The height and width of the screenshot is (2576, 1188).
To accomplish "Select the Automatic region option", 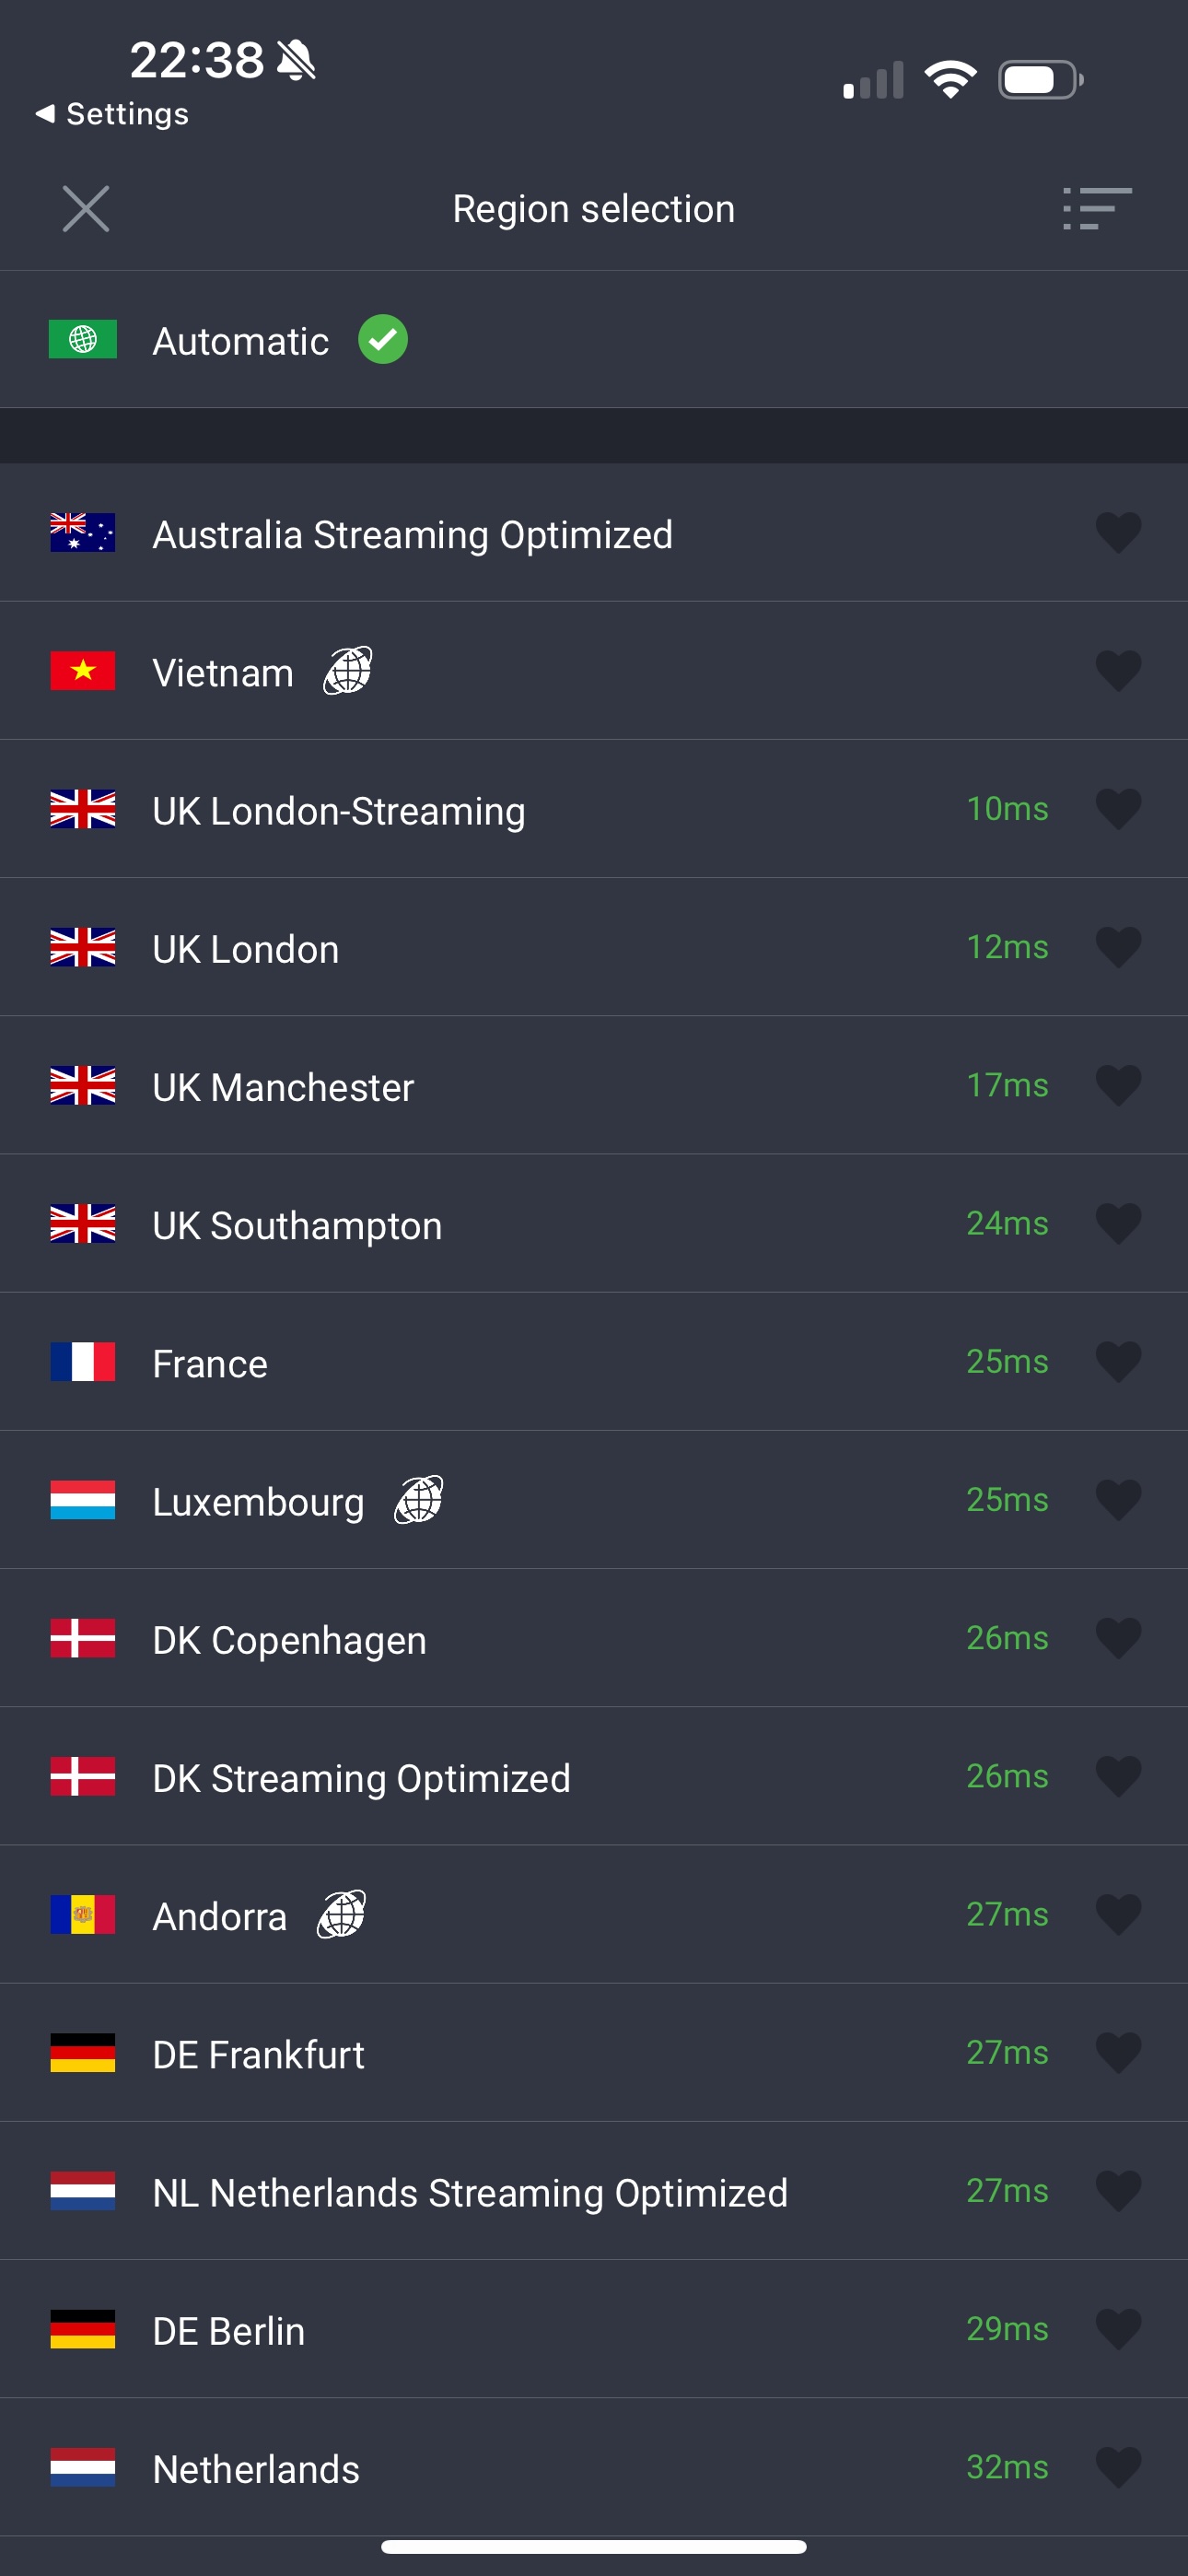I will point(240,341).
